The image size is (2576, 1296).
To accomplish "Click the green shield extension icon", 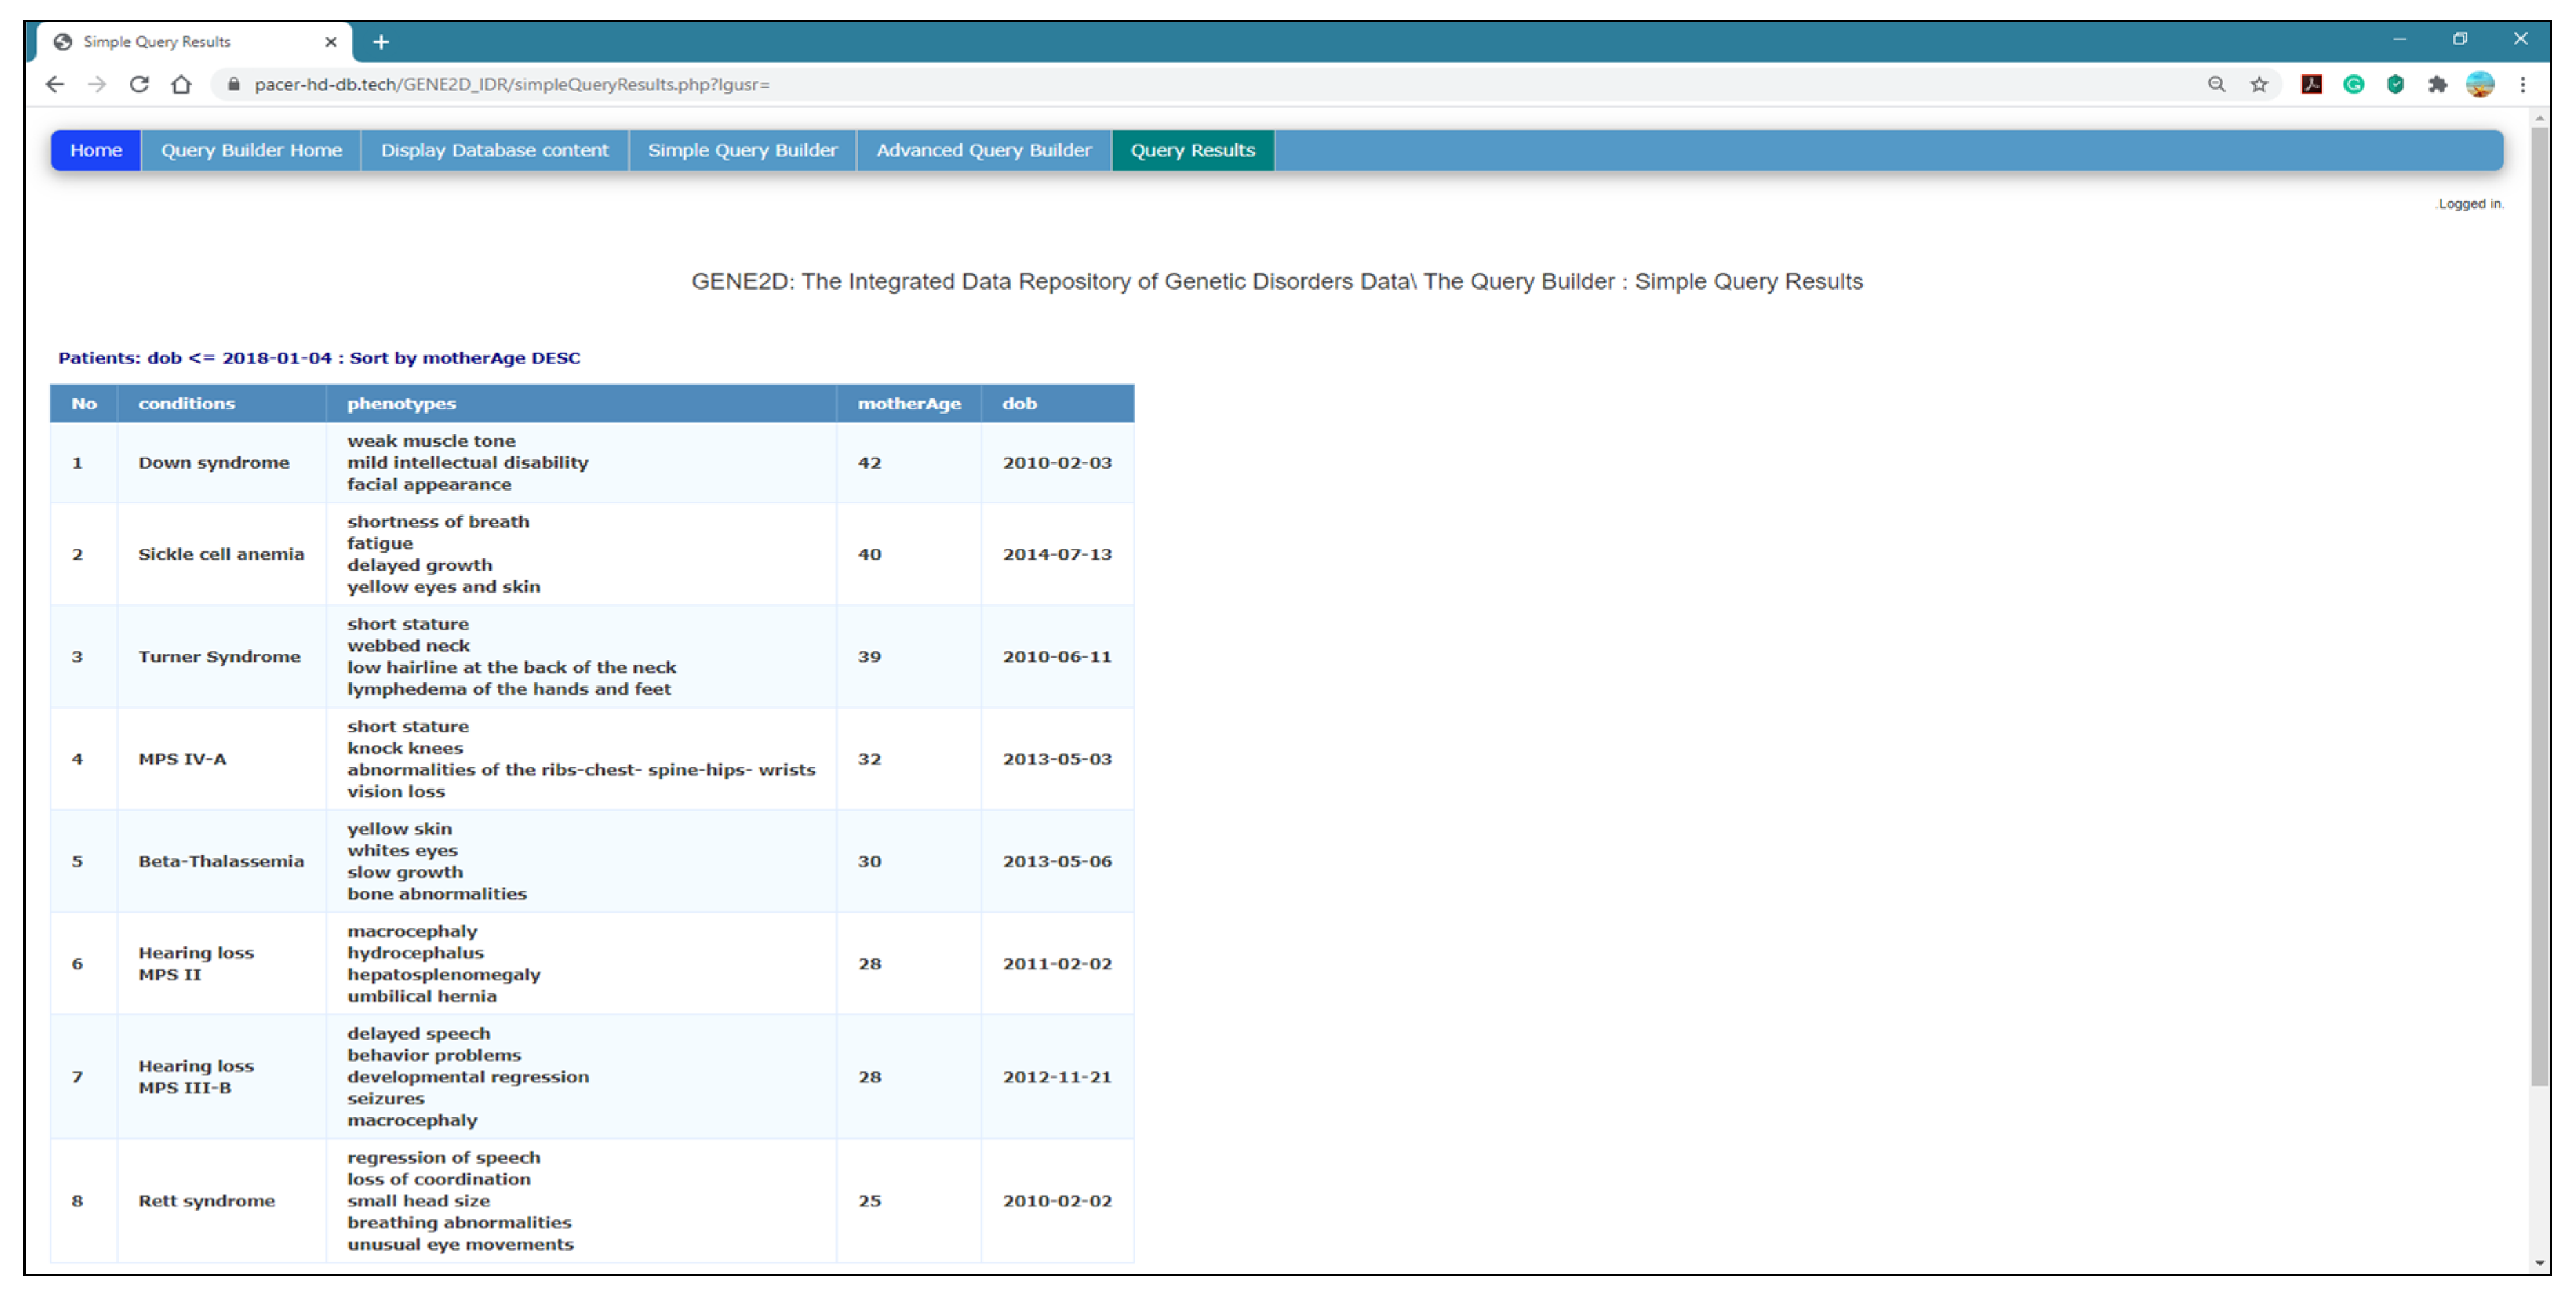I will (x=2395, y=85).
